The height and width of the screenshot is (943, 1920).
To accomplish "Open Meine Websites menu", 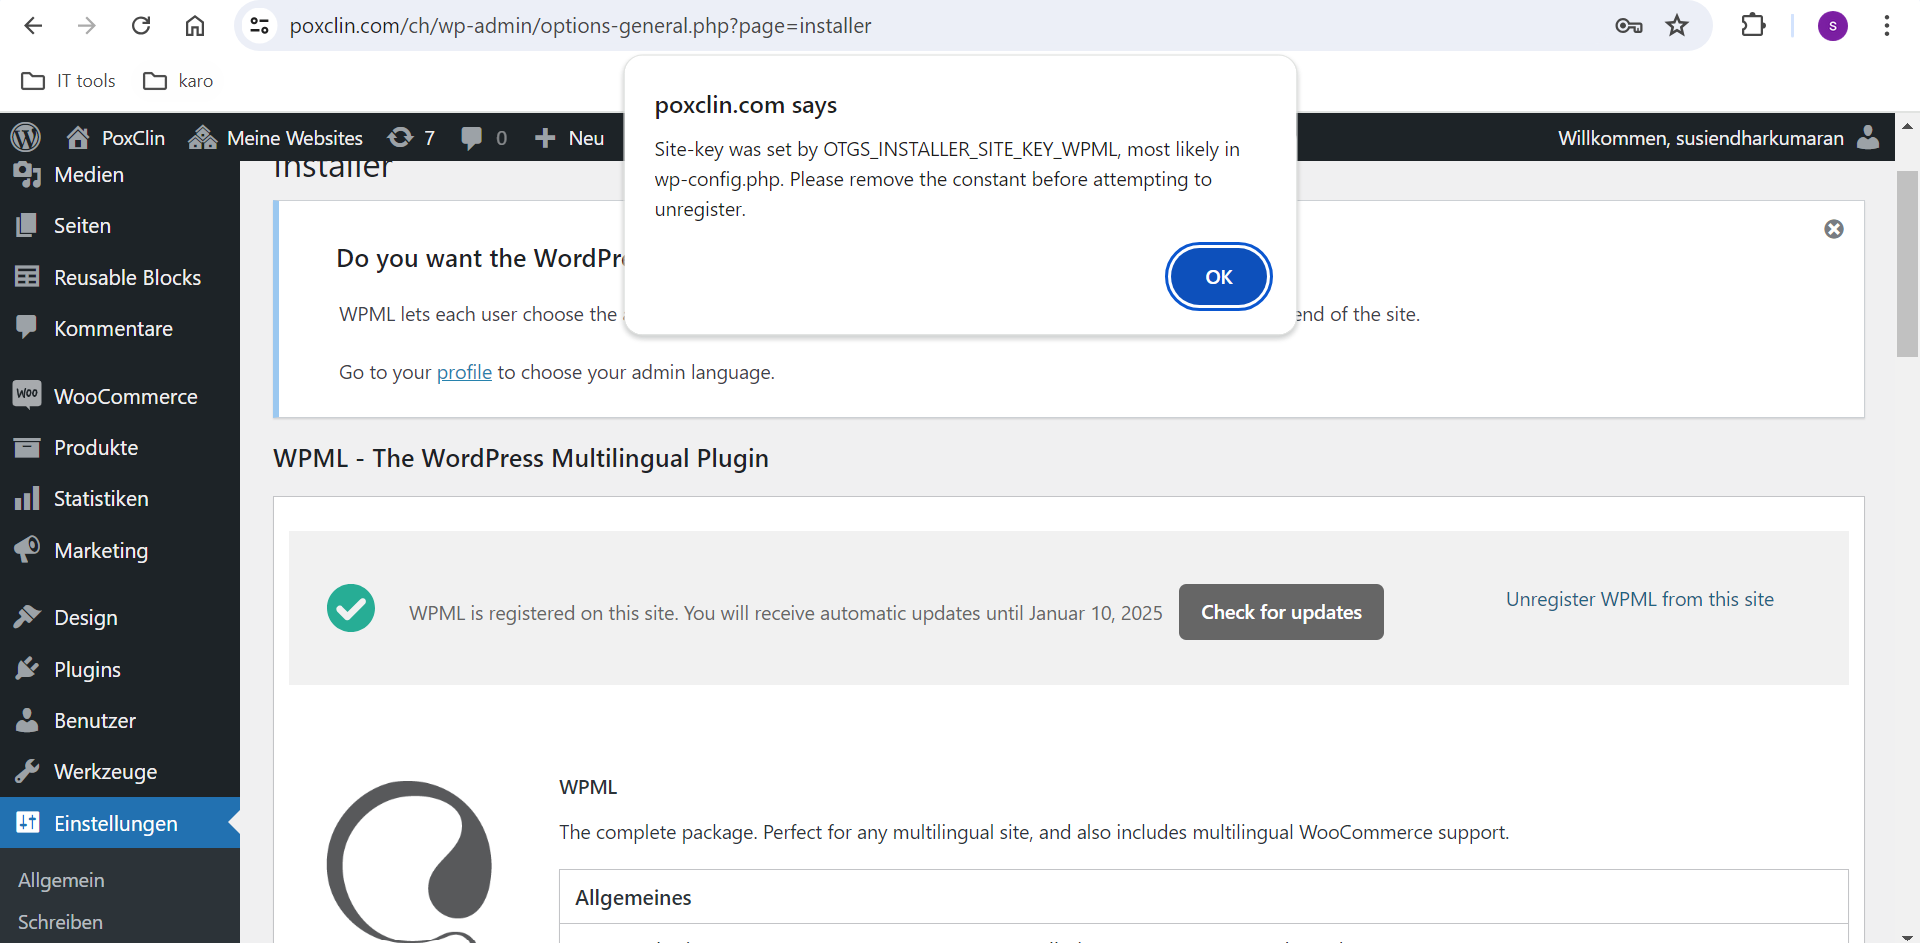I will (x=276, y=138).
